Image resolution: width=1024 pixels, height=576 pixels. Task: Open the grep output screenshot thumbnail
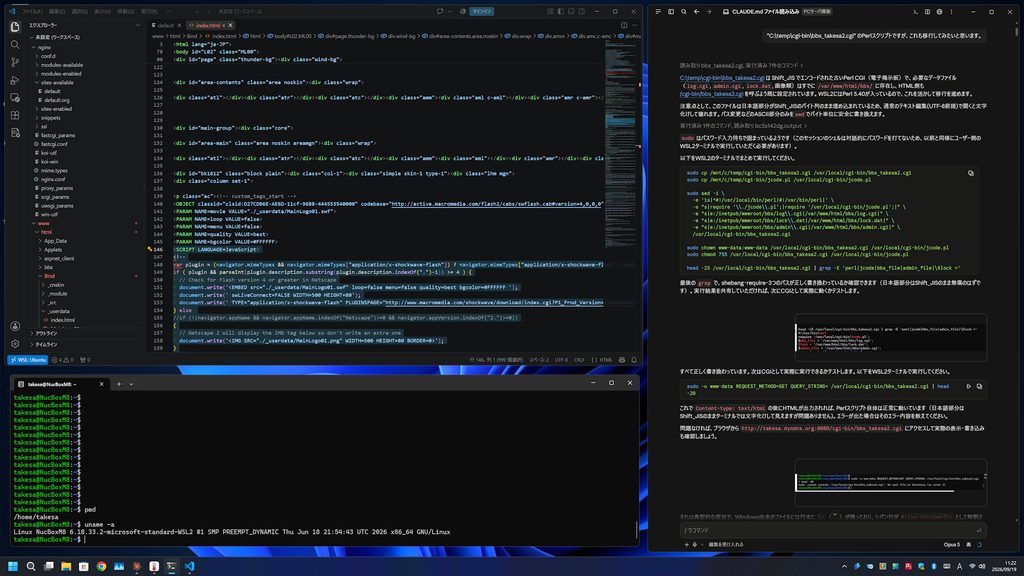click(891, 338)
